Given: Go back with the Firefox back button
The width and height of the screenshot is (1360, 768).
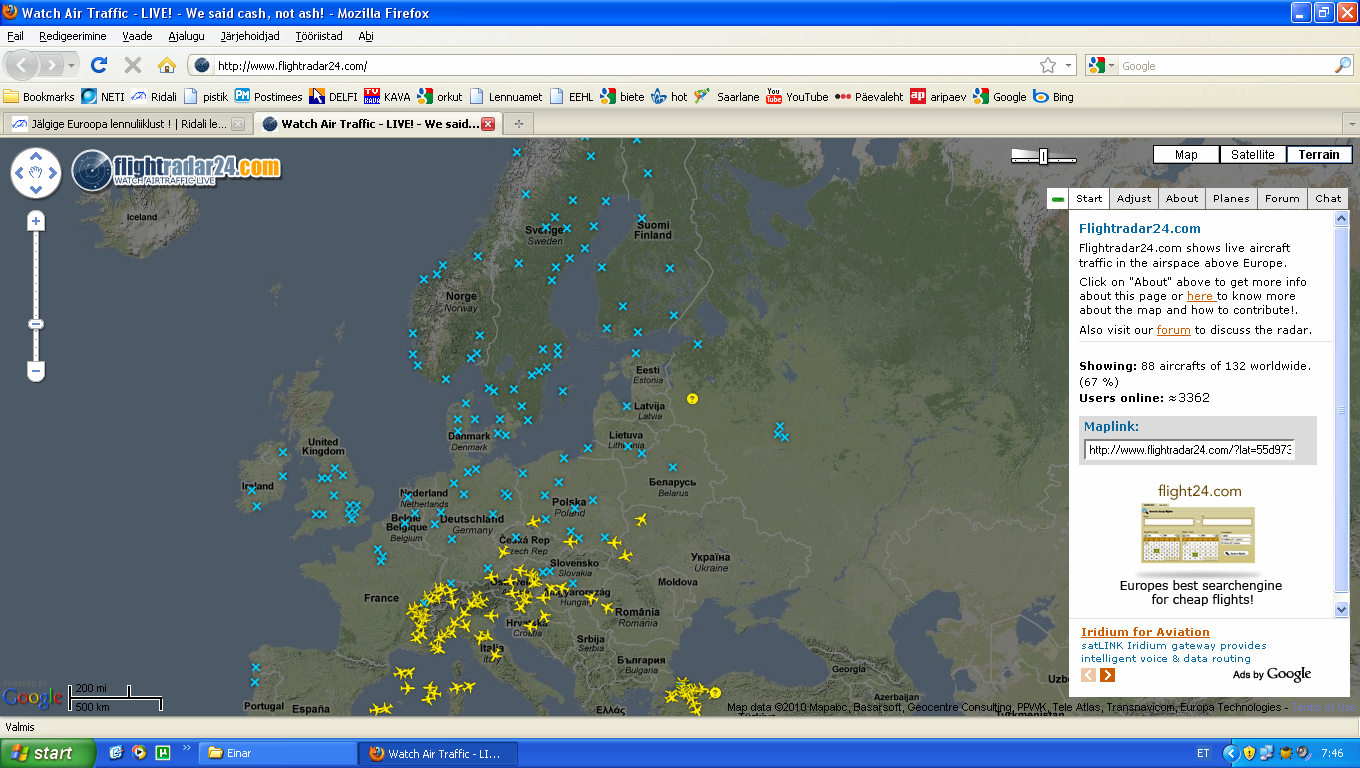Looking at the screenshot, I should [x=22, y=65].
